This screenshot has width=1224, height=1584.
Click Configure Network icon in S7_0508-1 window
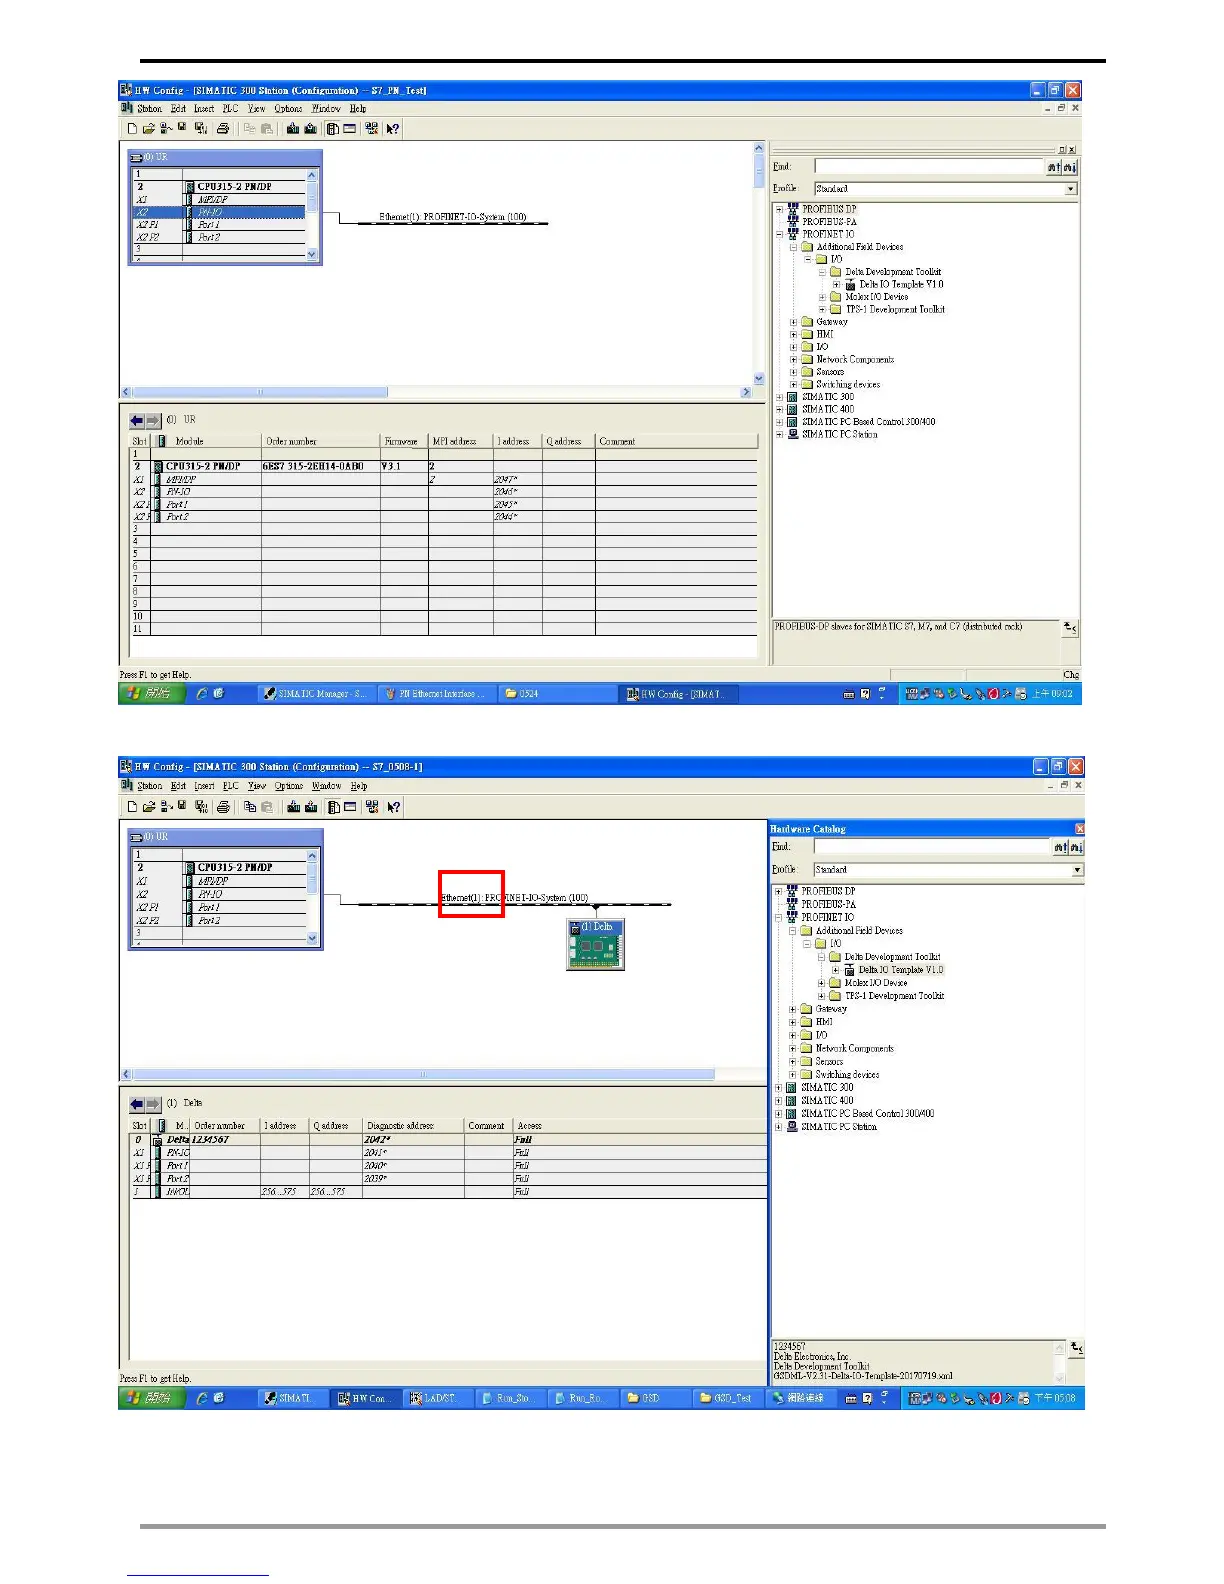click(373, 807)
